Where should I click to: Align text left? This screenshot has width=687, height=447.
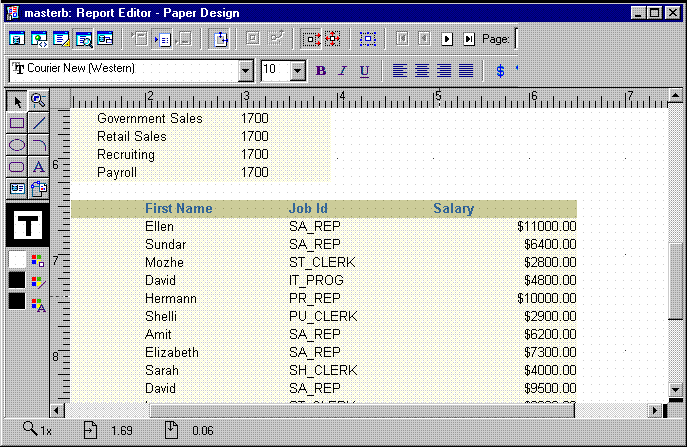400,71
